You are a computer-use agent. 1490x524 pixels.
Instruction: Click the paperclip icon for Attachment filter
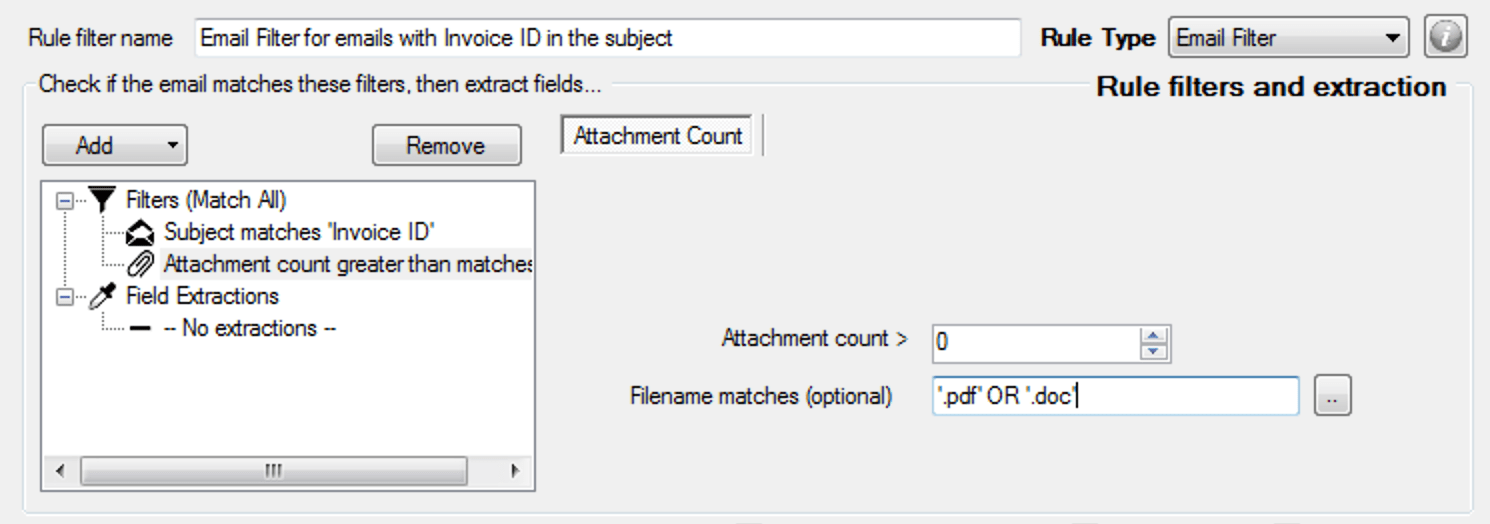tap(143, 264)
